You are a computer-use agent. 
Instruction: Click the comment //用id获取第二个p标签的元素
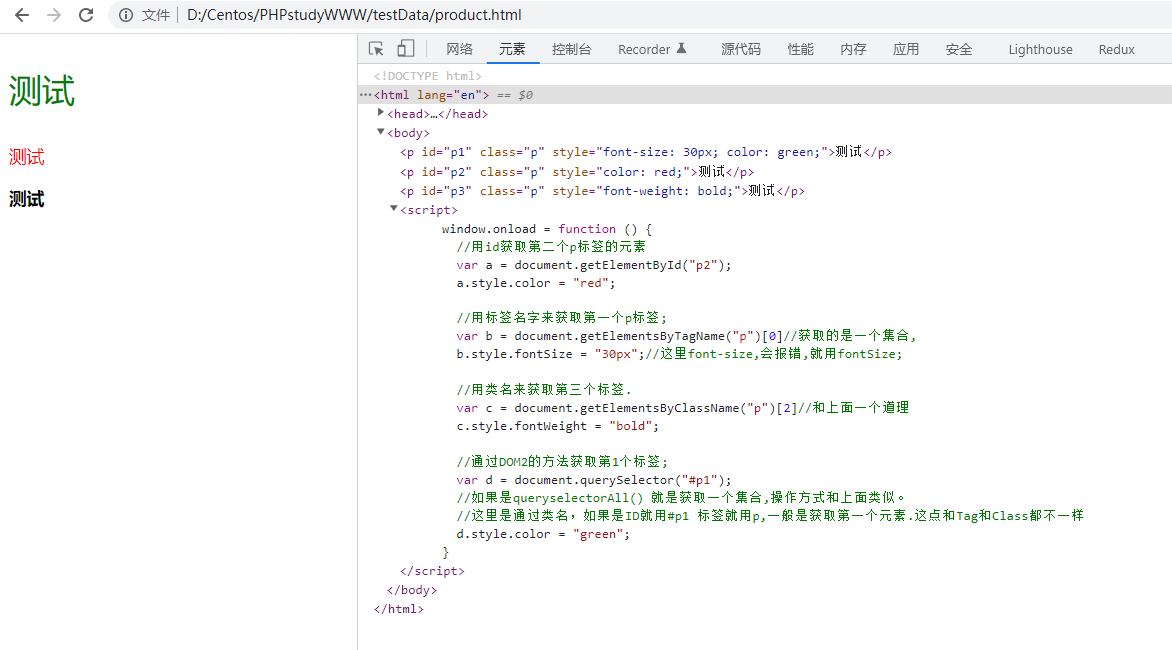pos(551,247)
